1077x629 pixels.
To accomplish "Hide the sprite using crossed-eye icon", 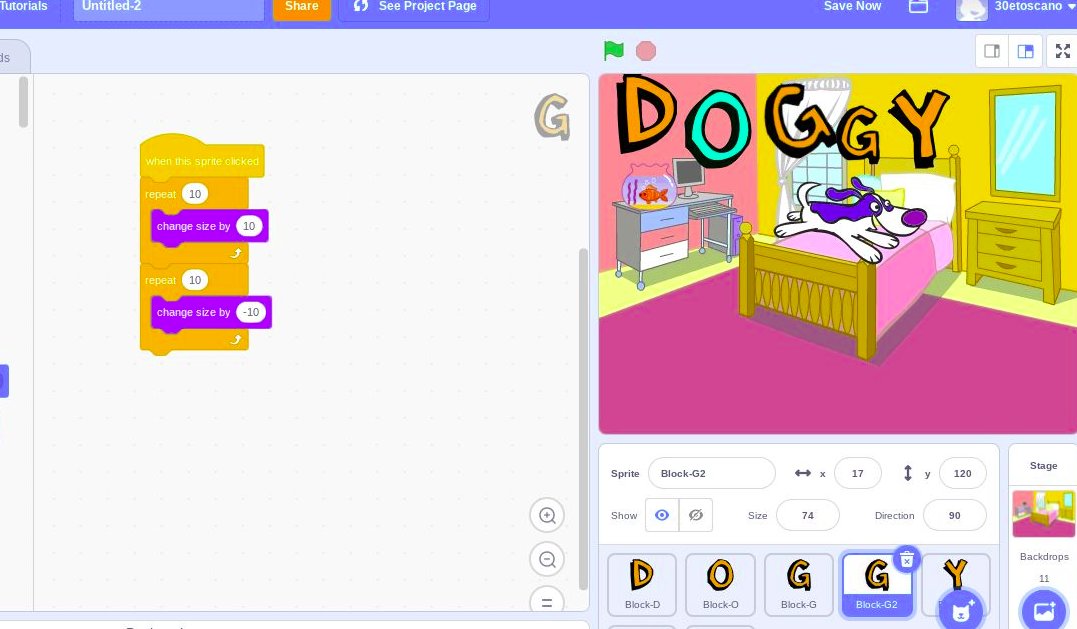I will tap(696, 515).
